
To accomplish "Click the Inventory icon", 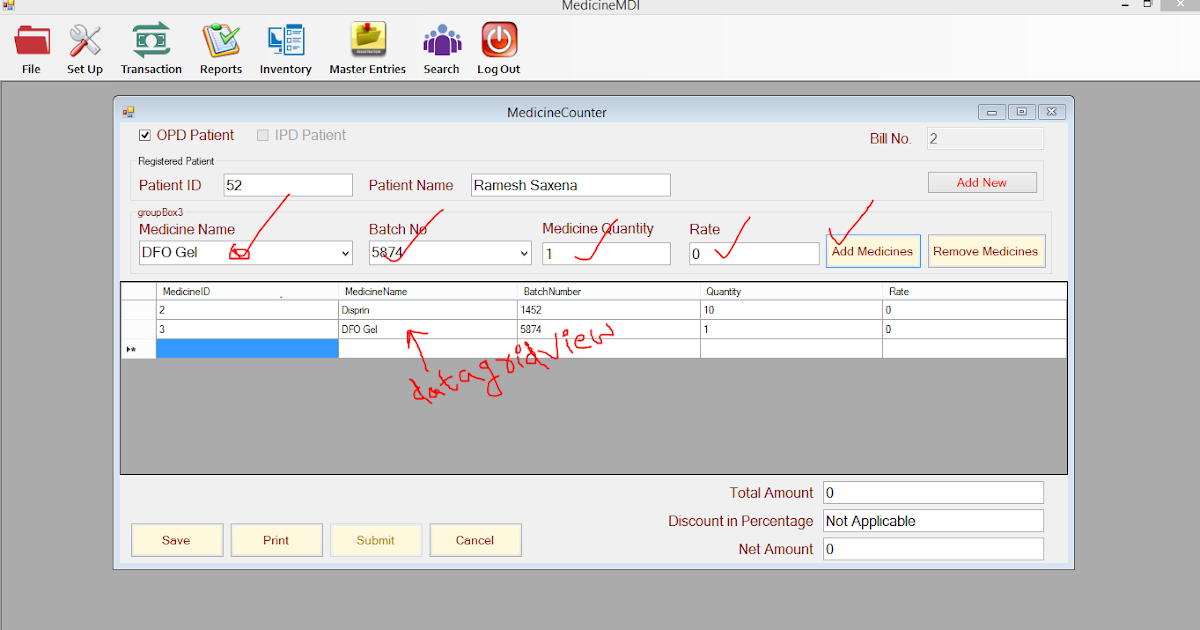I will click(x=285, y=46).
